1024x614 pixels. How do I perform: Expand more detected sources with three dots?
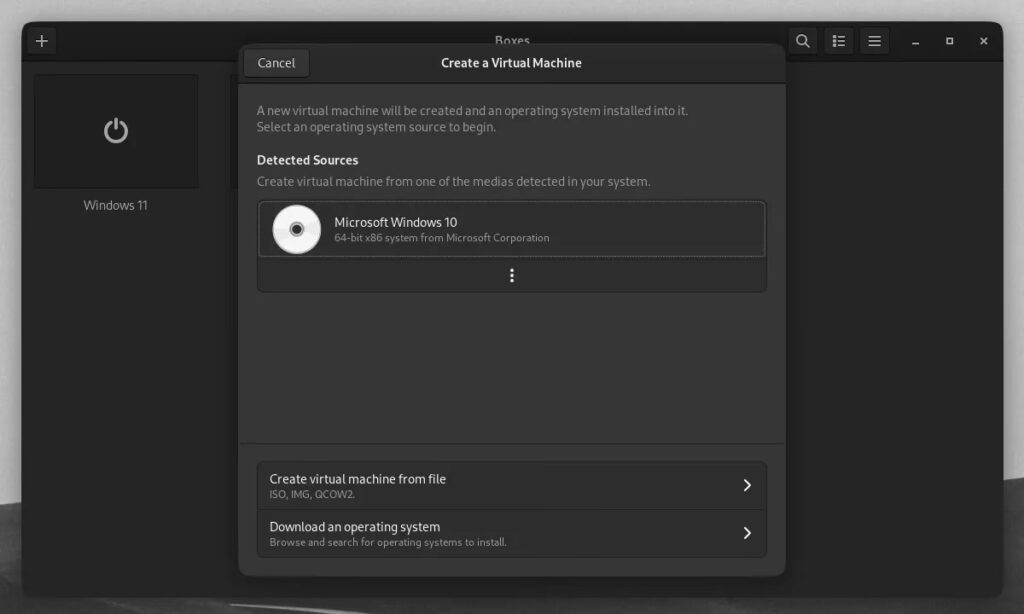[x=512, y=275]
